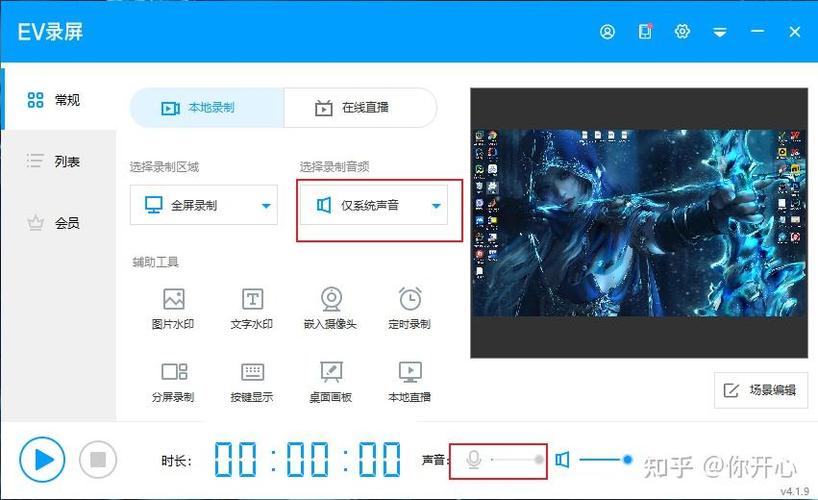Switch to the 本地录制 tab
The height and width of the screenshot is (500, 818).
pos(207,108)
